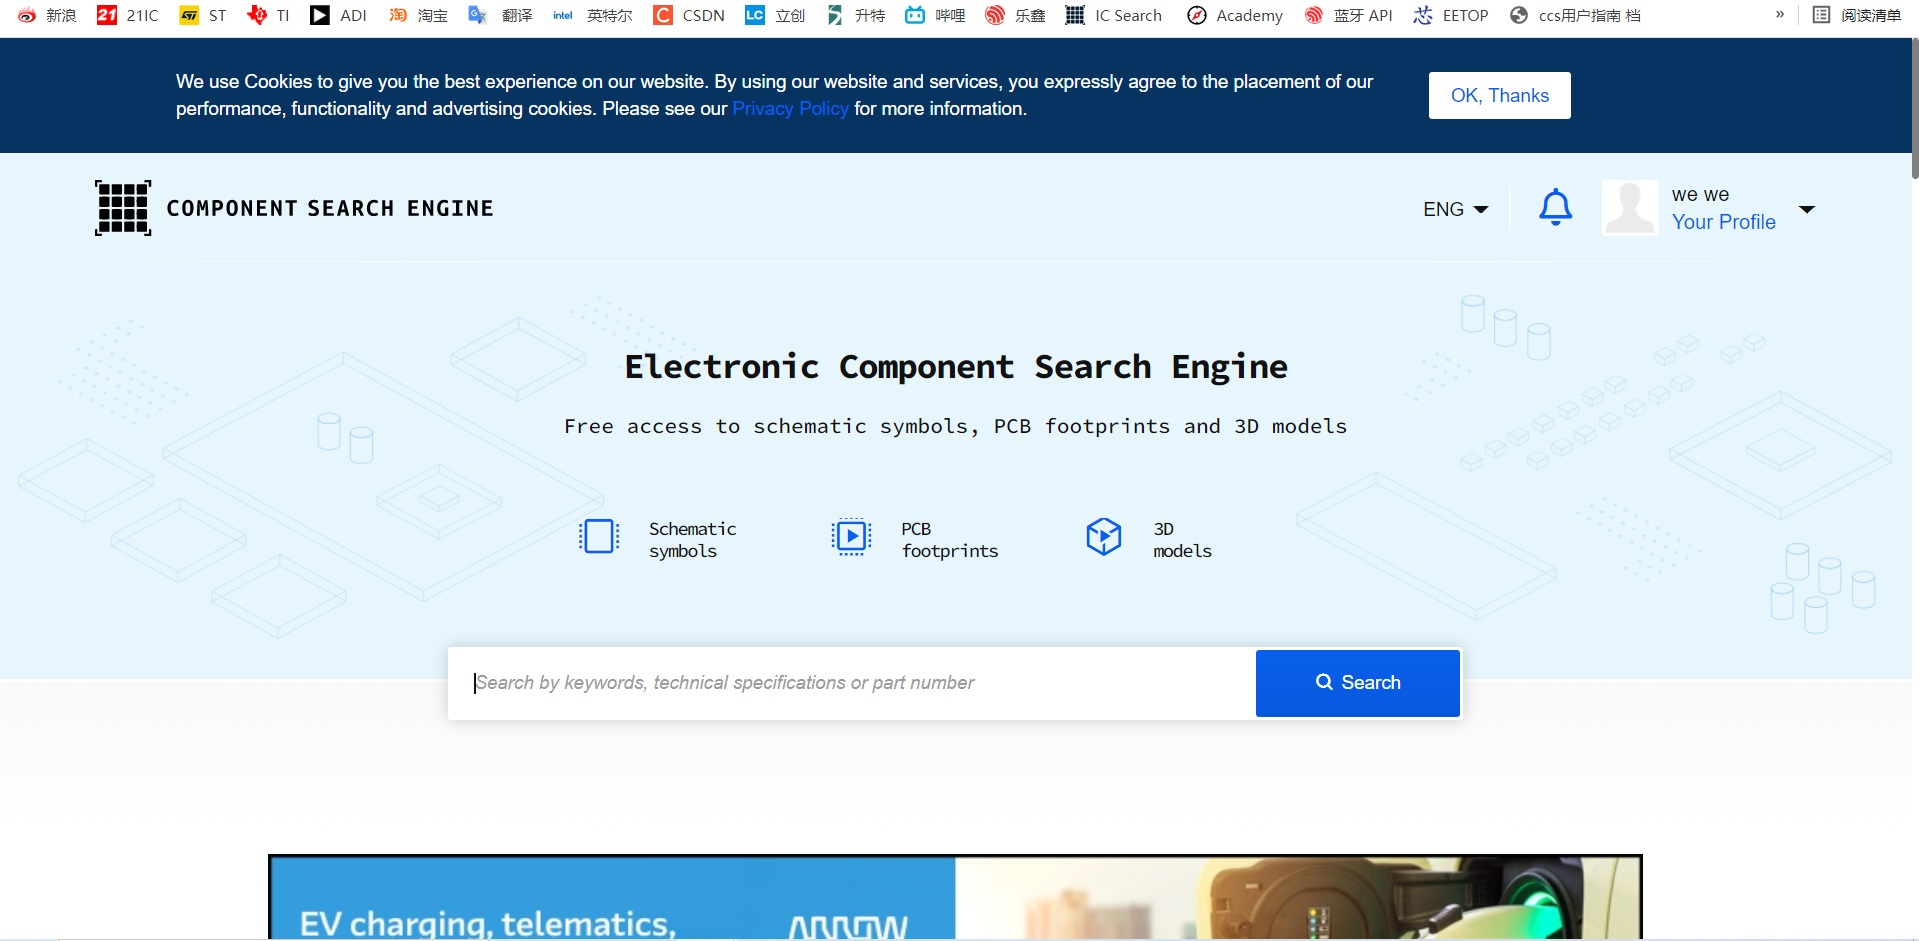Open the 立创 bookmark icon
Screen dimensions: 1919x941
[x=756, y=15]
